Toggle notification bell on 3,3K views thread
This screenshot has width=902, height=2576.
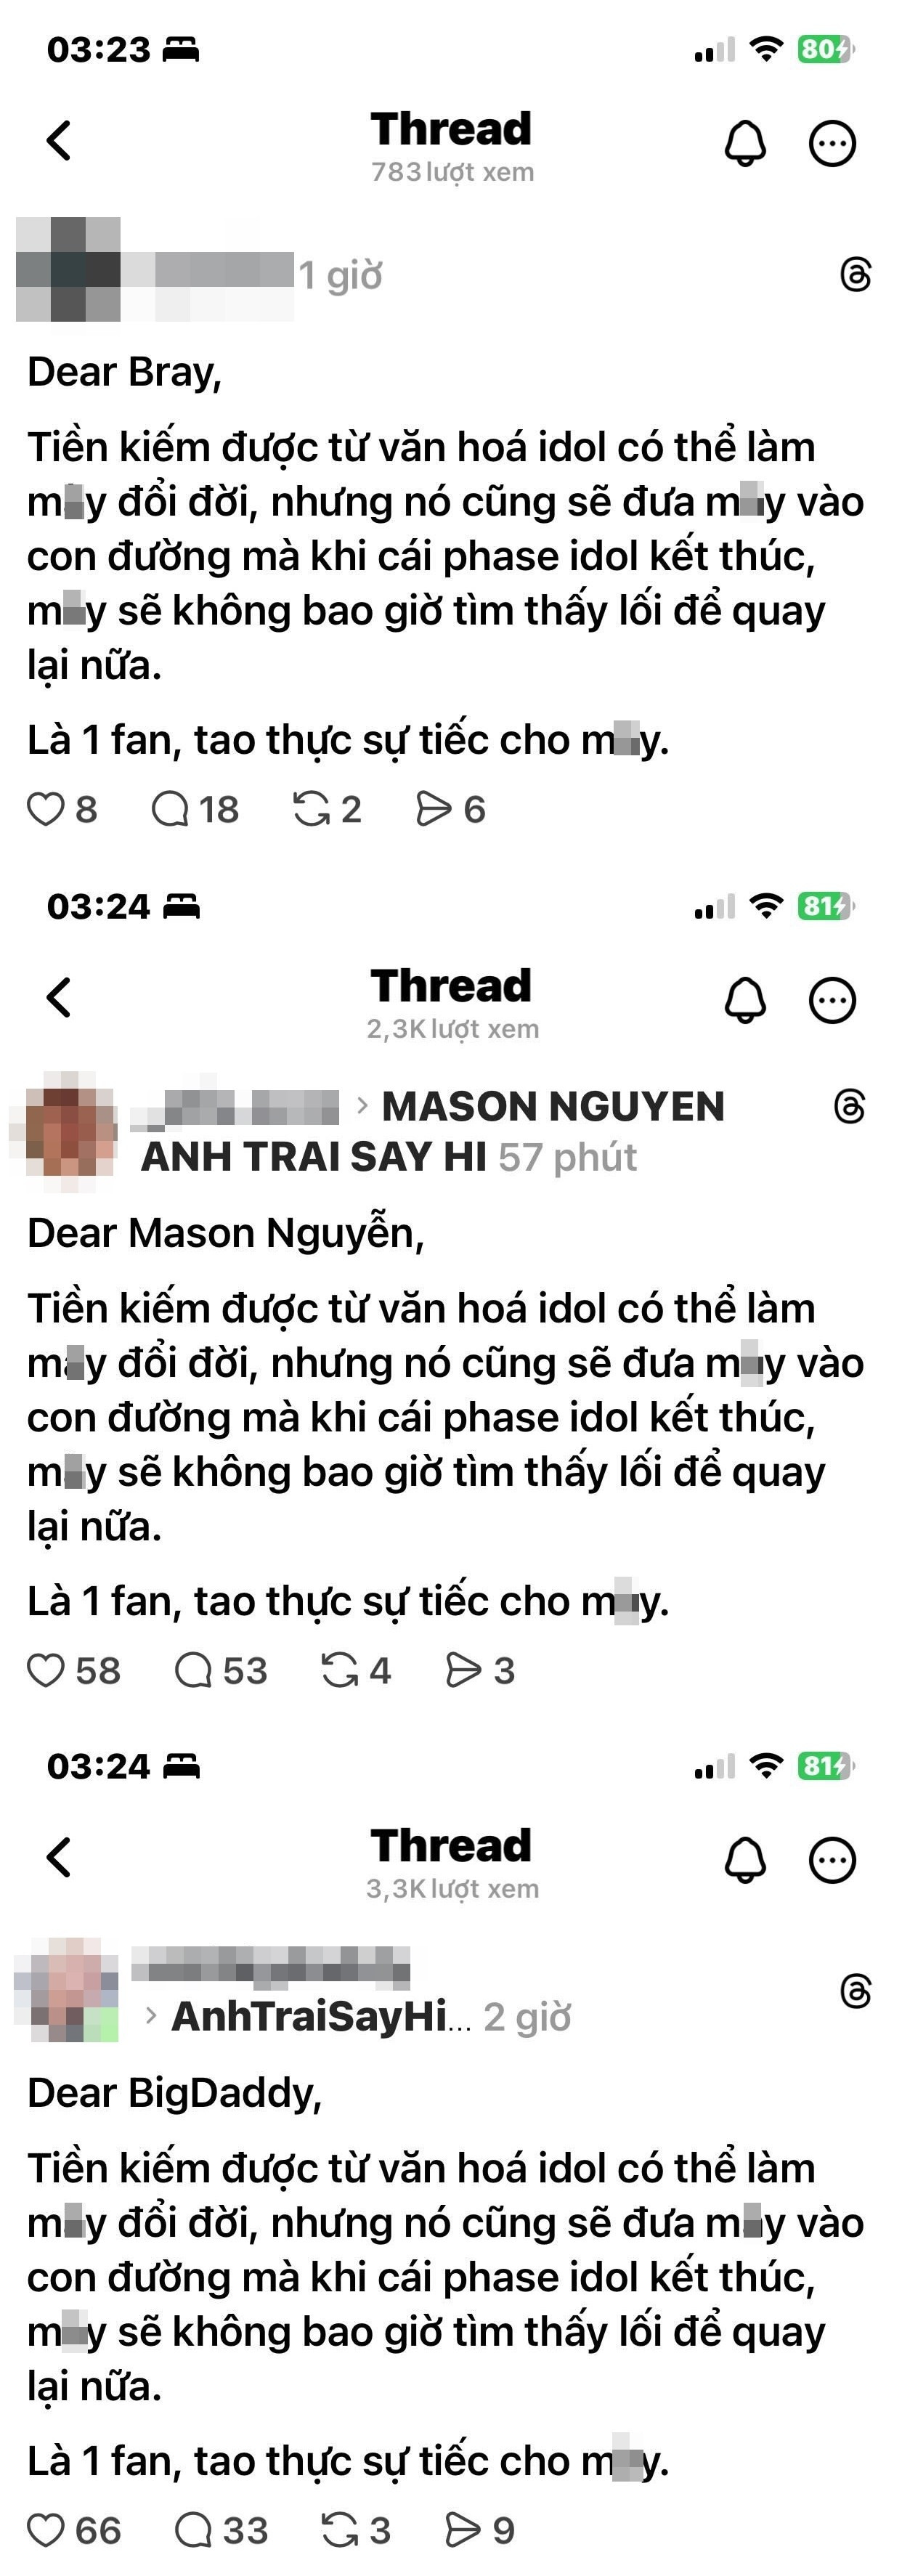click(x=745, y=1860)
